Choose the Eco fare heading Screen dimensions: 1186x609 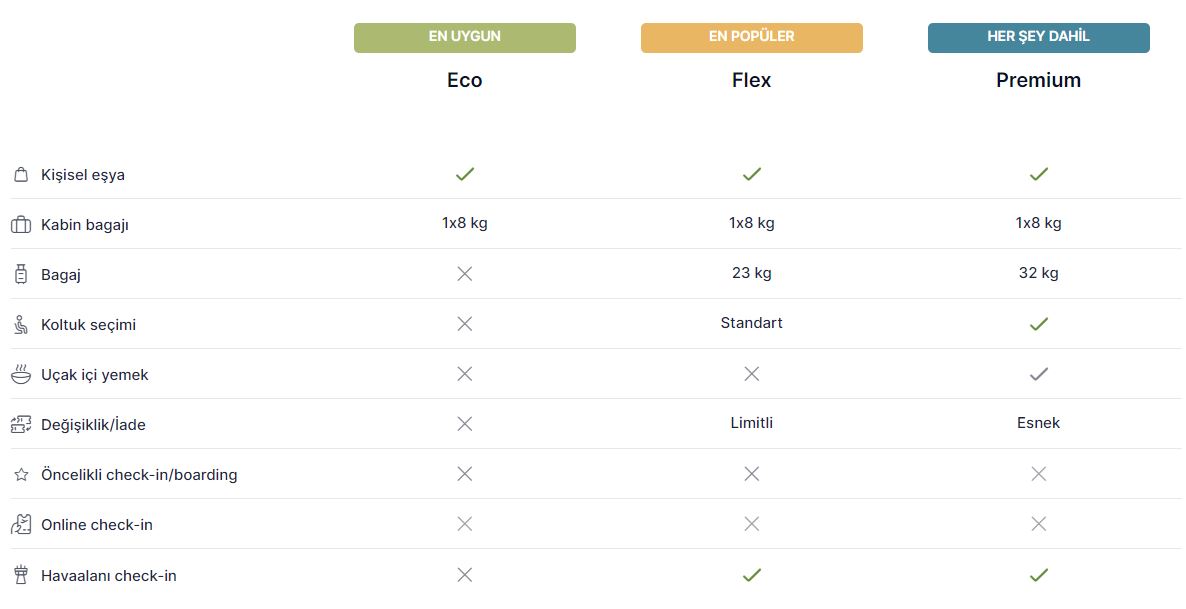pos(464,80)
